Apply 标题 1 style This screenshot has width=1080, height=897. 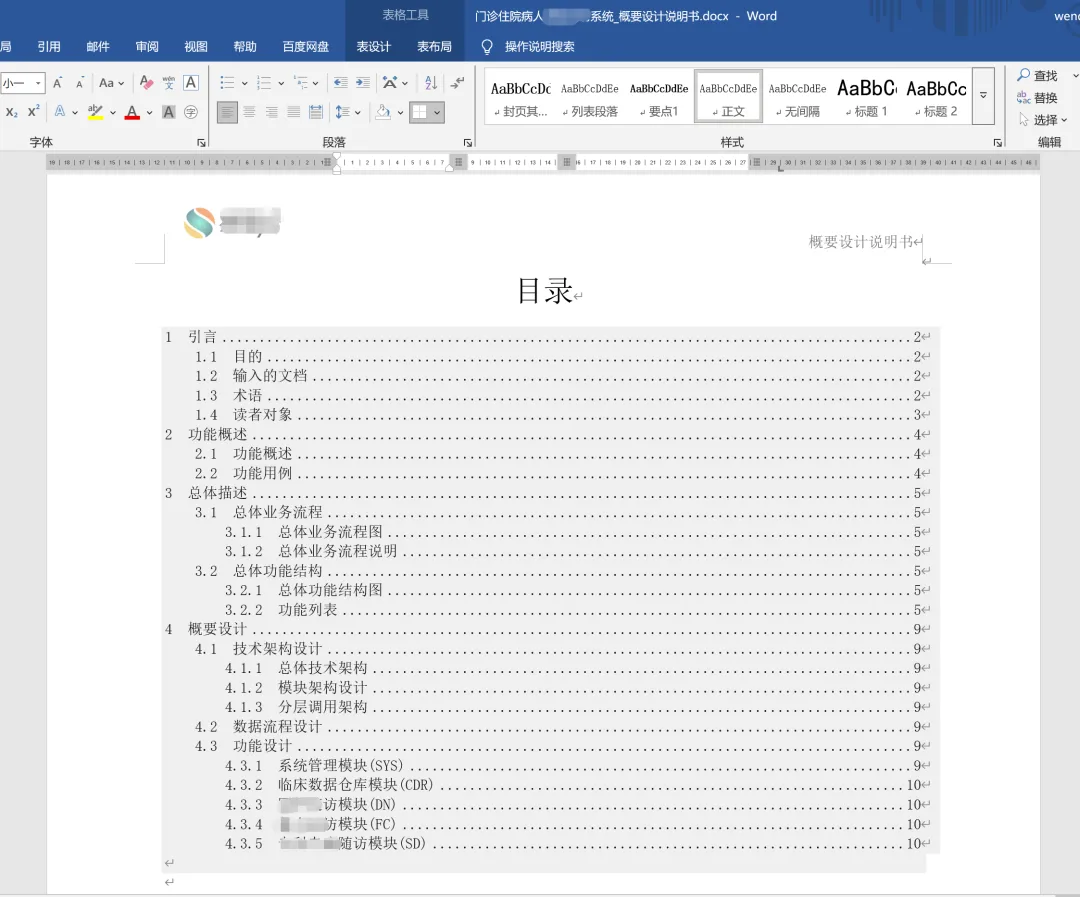pyautogui.click(x=866, y=96)
